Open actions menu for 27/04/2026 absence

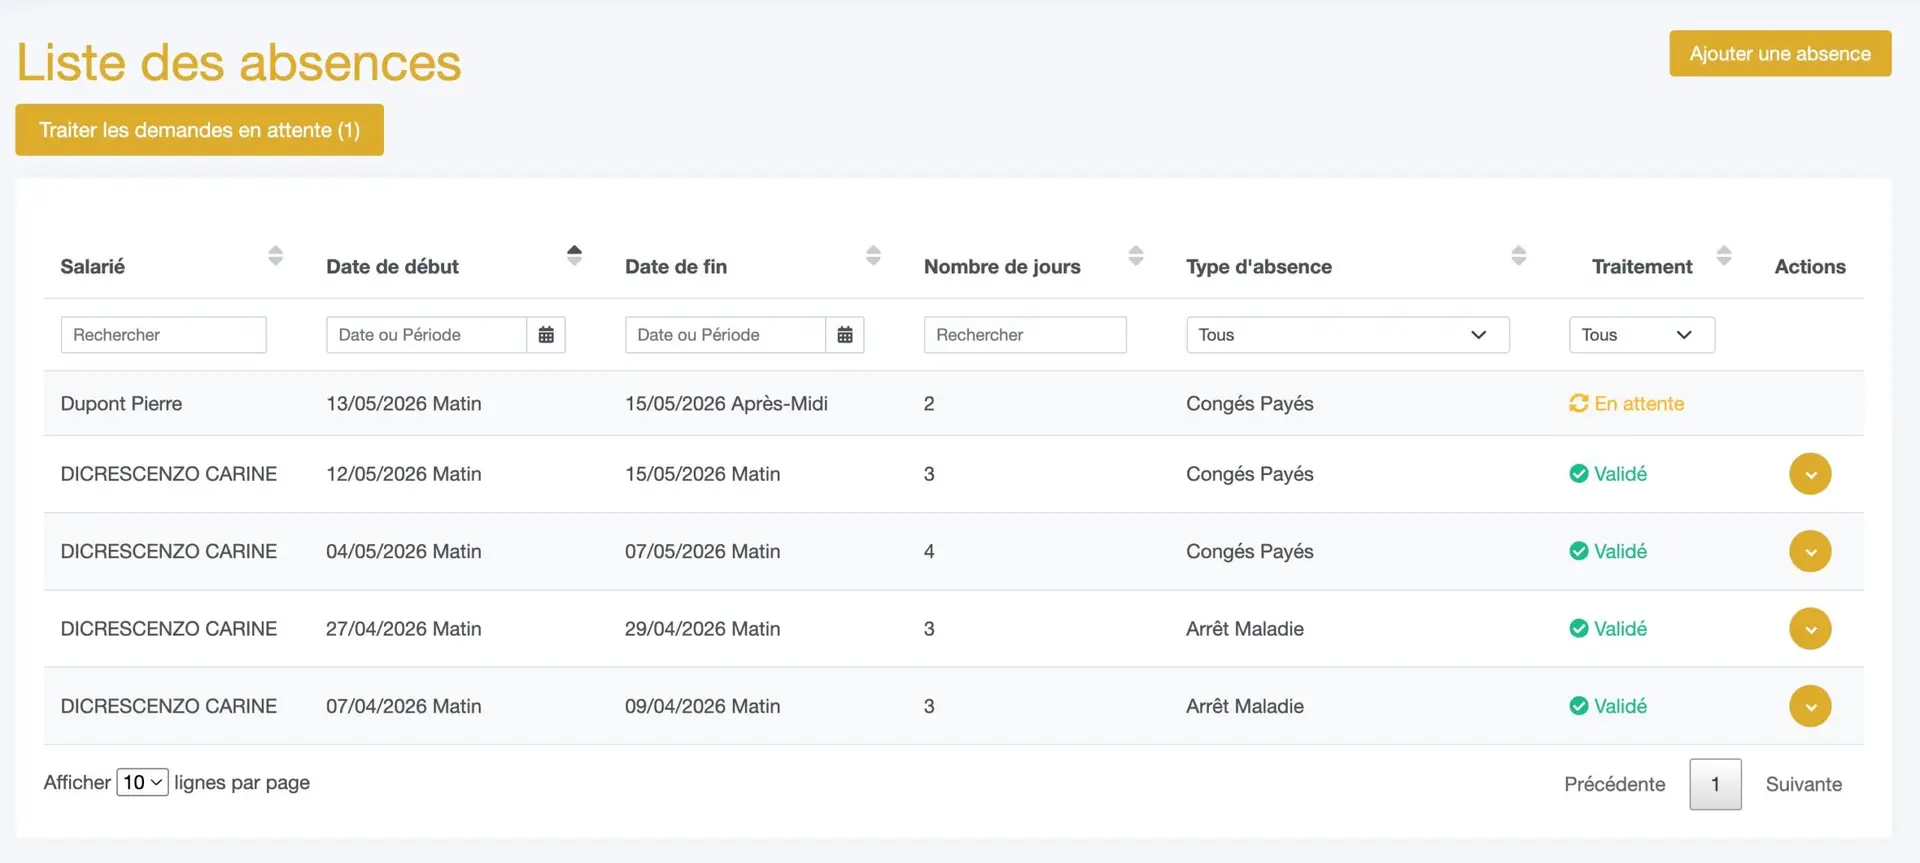1810,629
